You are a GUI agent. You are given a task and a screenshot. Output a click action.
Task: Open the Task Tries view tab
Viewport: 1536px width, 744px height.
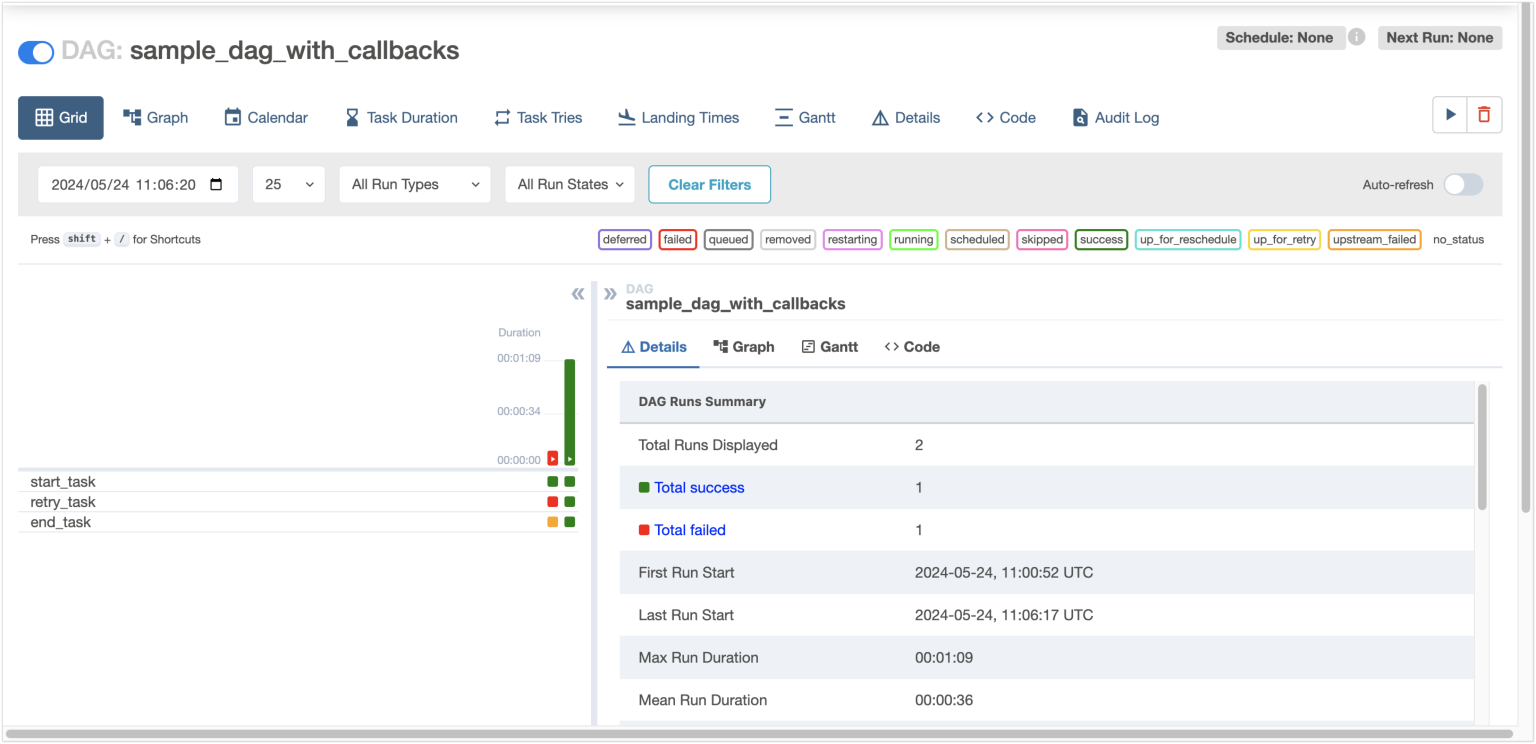[538, 117]
